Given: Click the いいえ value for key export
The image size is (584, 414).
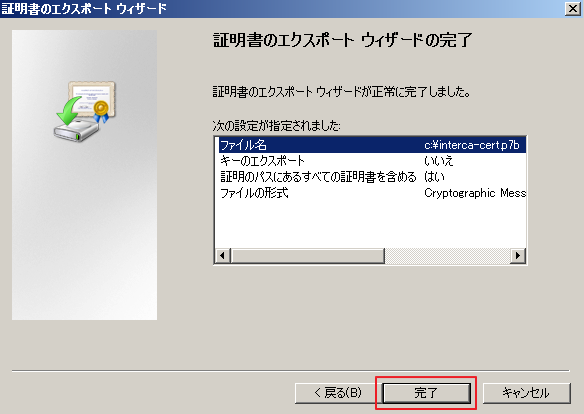Looking at the screenshot, I should pos(438,161).
